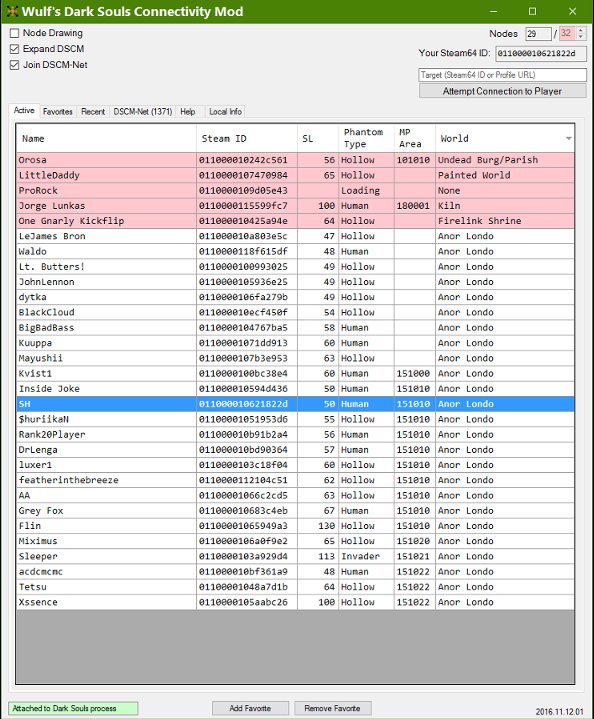Select the Tetsu row
The image size is (594, 719).
[295, 586]
